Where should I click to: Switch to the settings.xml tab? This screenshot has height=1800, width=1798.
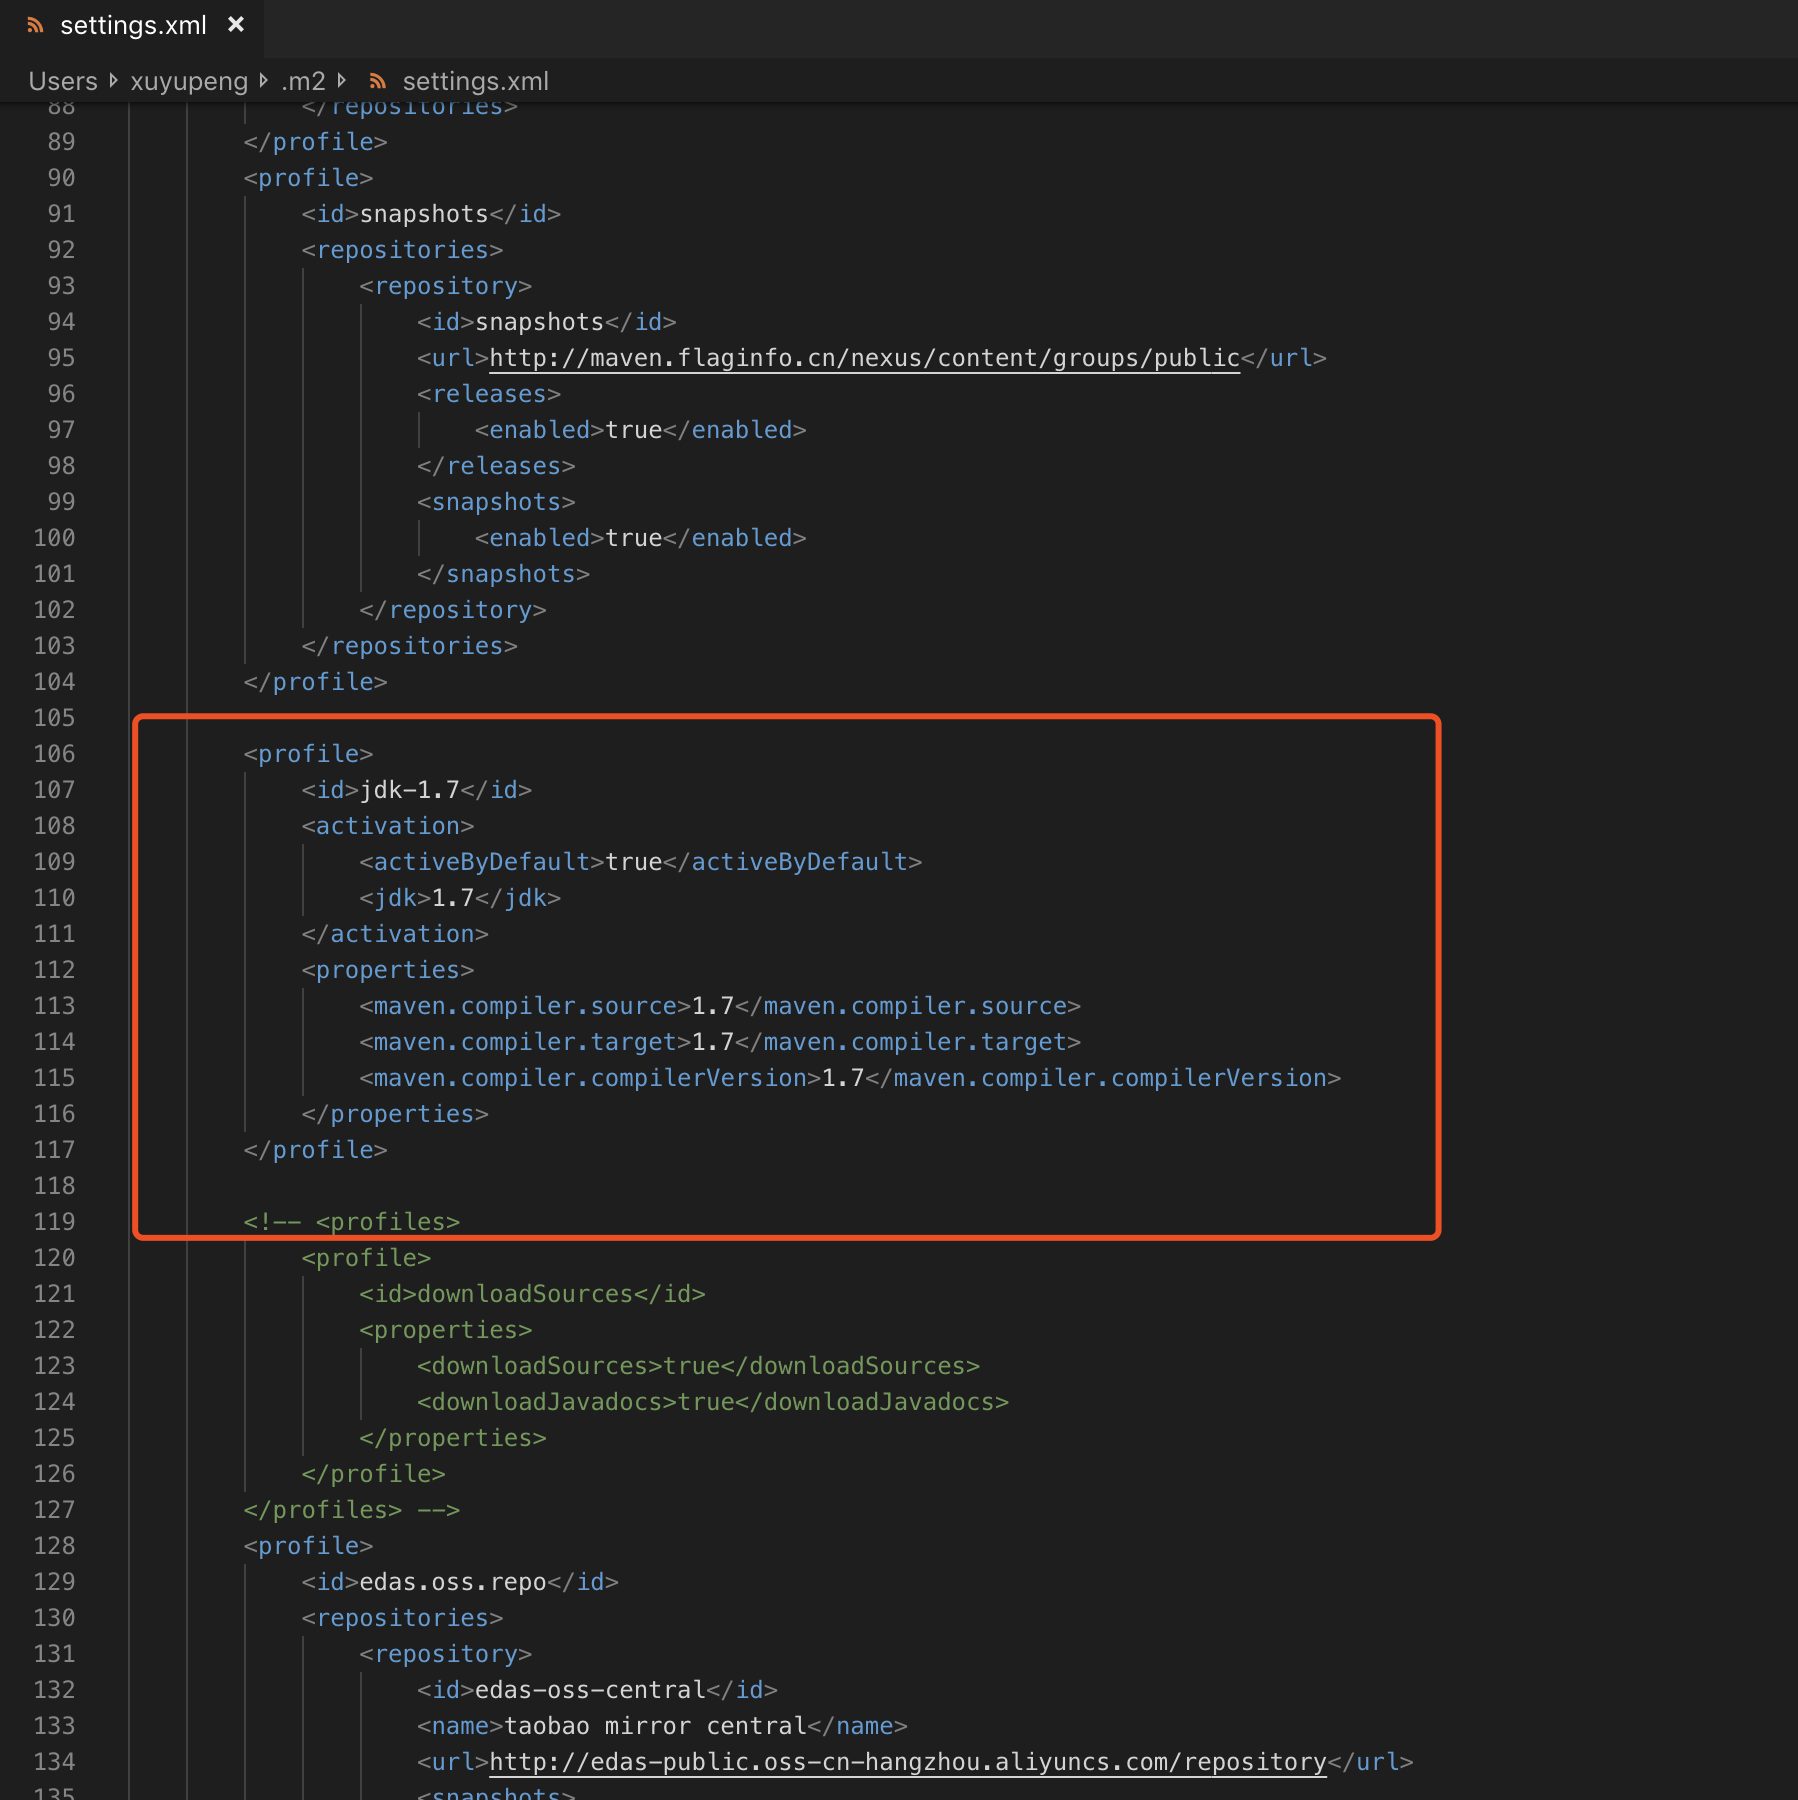pyautogui.click(x=130, y=25)
